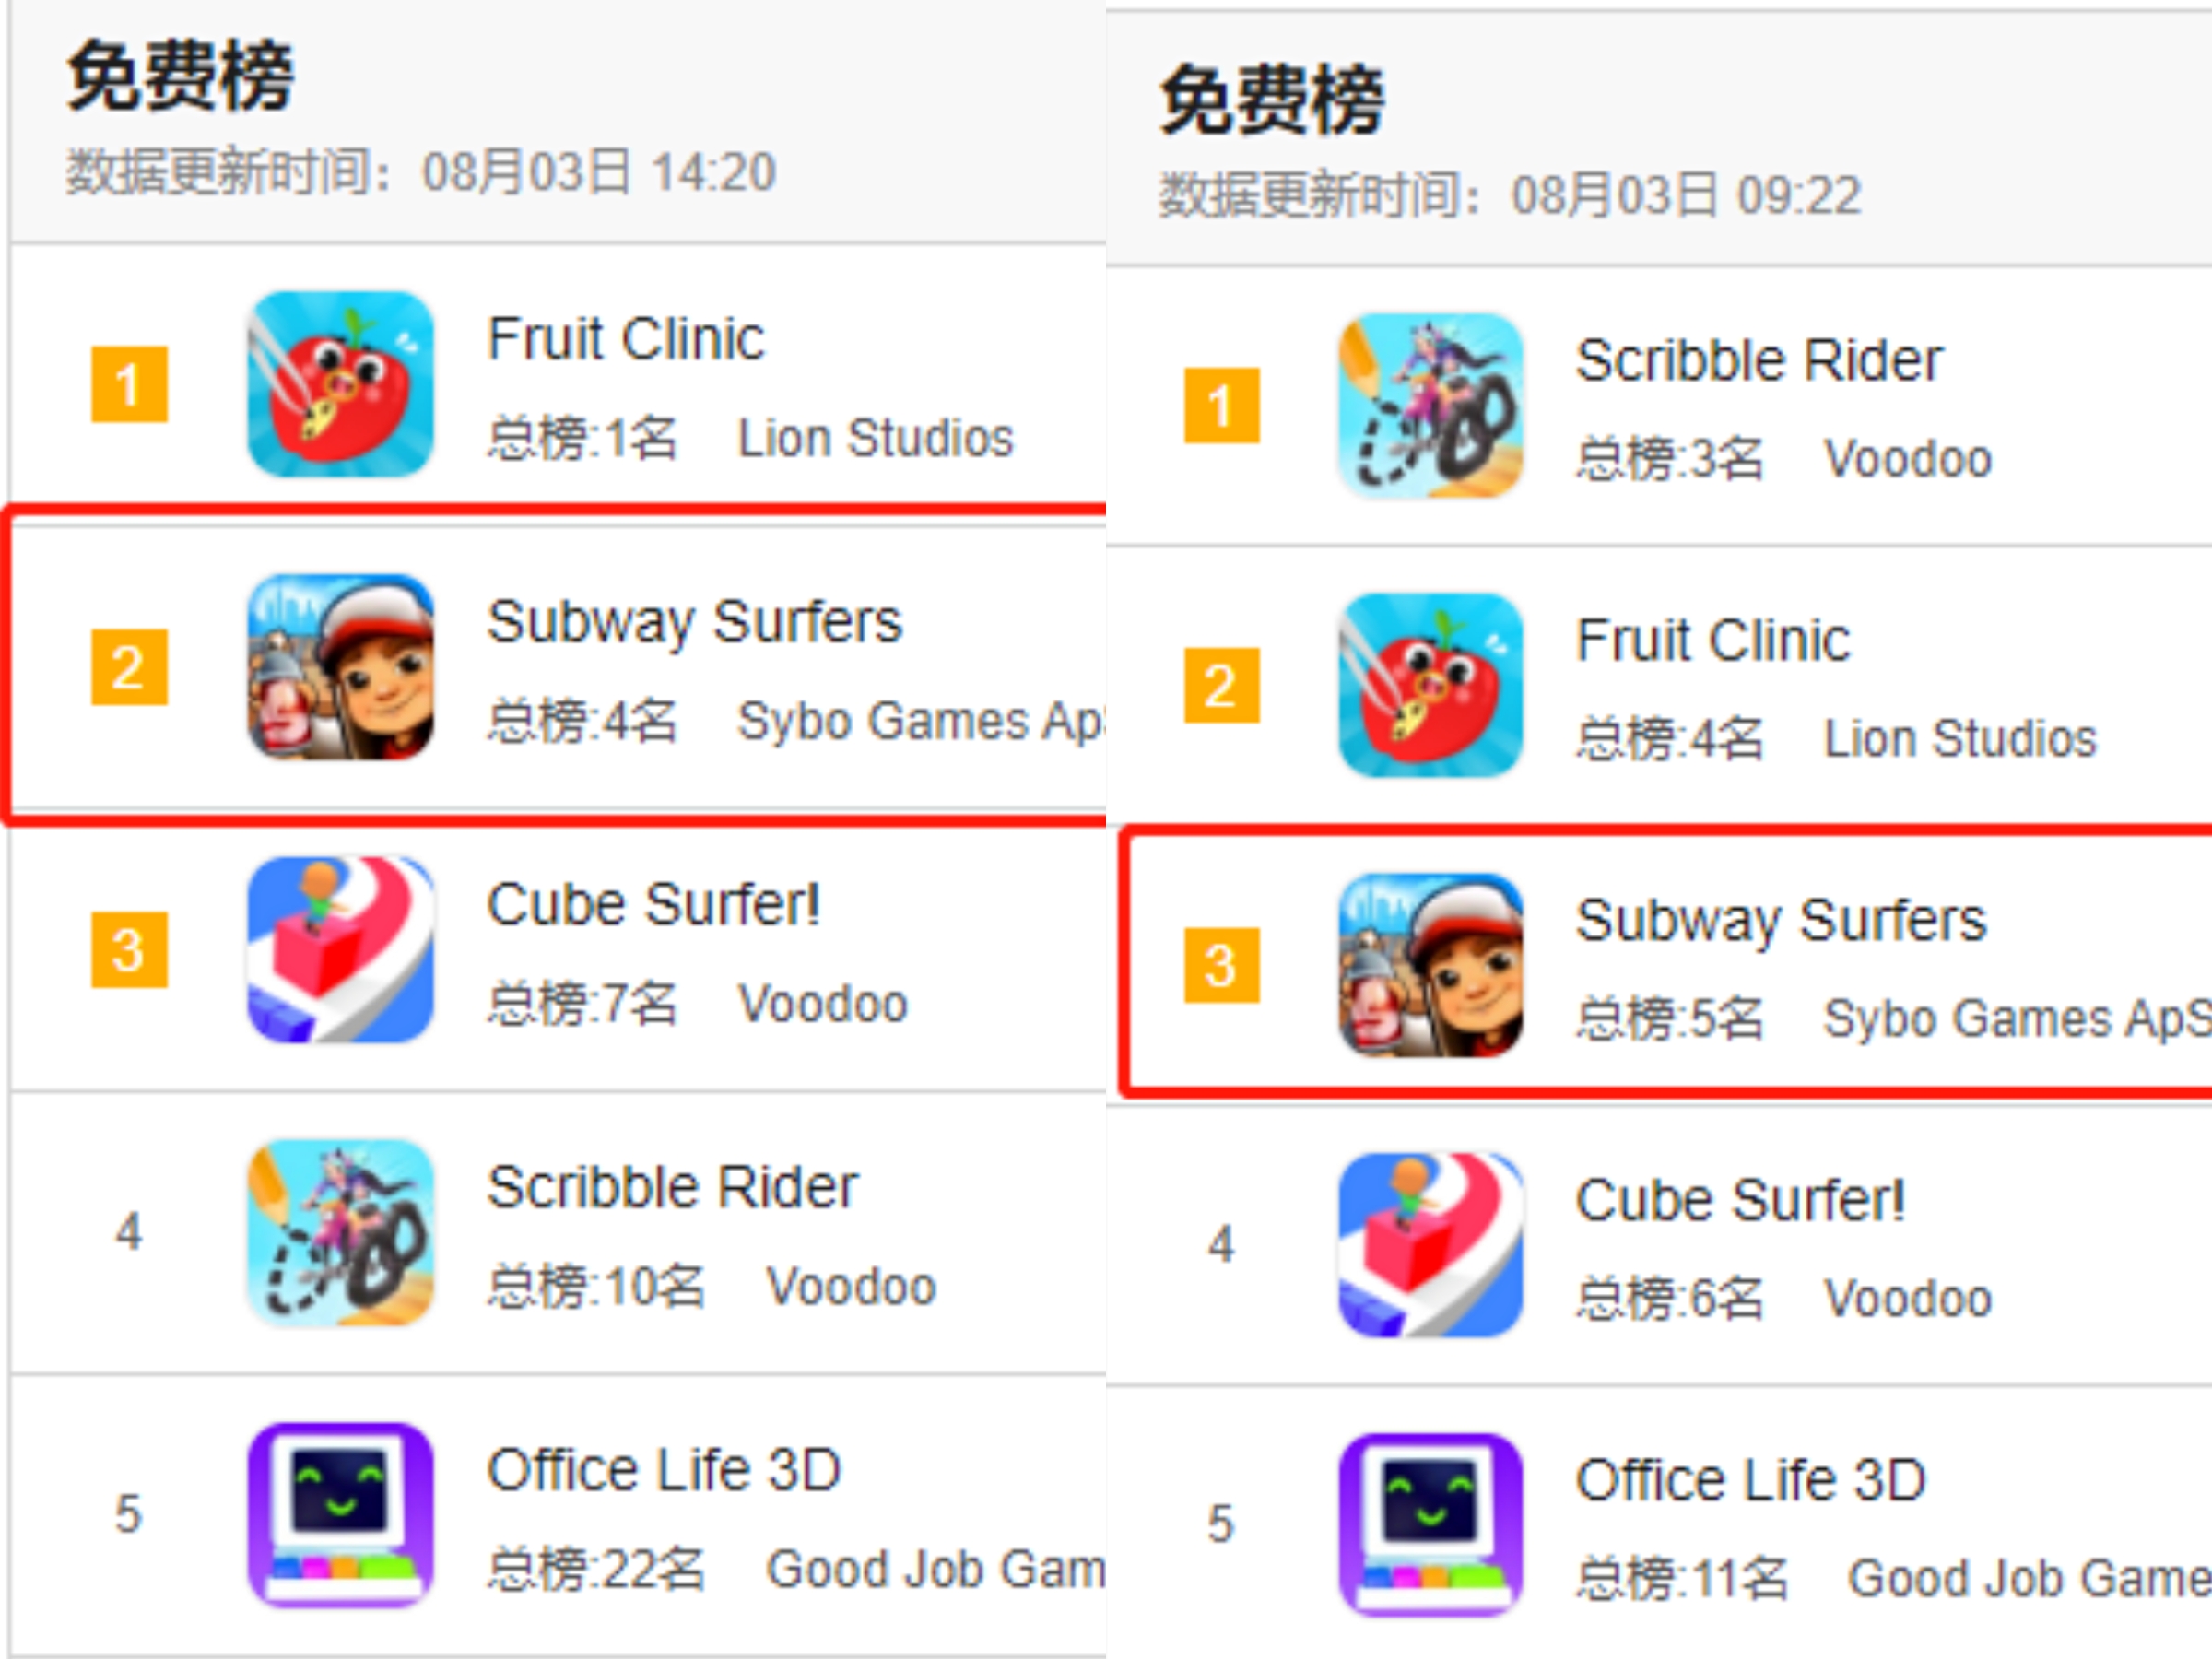Select Subway Surfers icon ranked third
The height and width of the screenshot is (1659, 2212).
(x=1431, y=965)
